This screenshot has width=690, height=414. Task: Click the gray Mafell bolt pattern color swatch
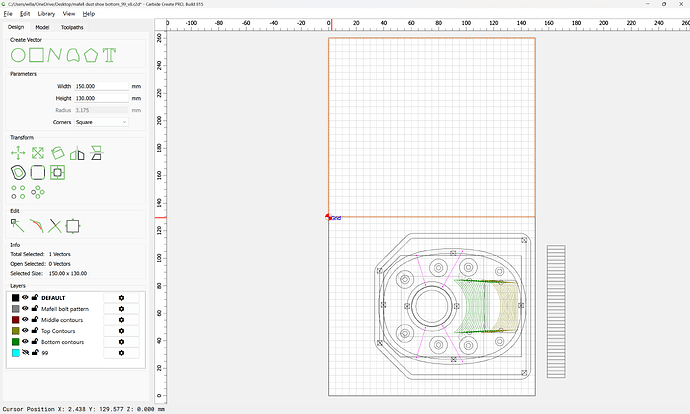(x=15, y=309)
